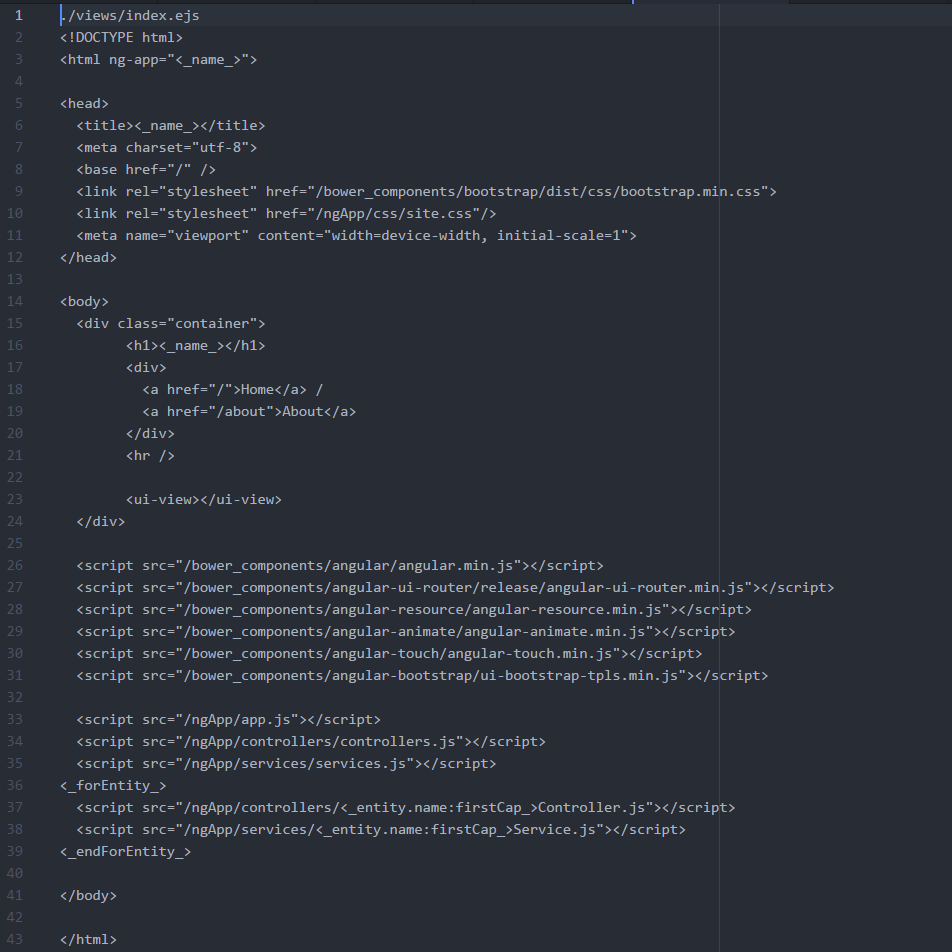Click line number 24 in the gutter
Viewport: 952px width, 952px height.
point(15,522)
